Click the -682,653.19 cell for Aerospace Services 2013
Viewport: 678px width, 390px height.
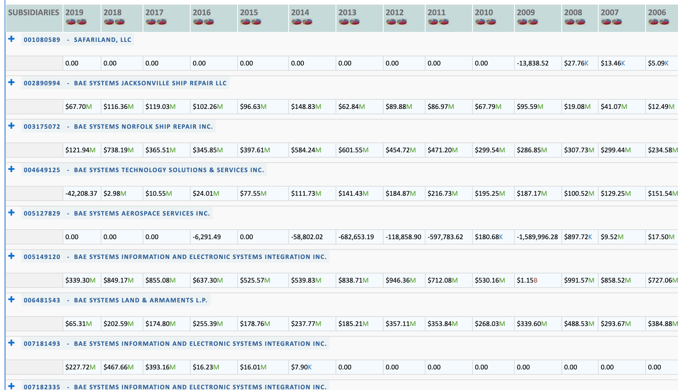point(359,237)
